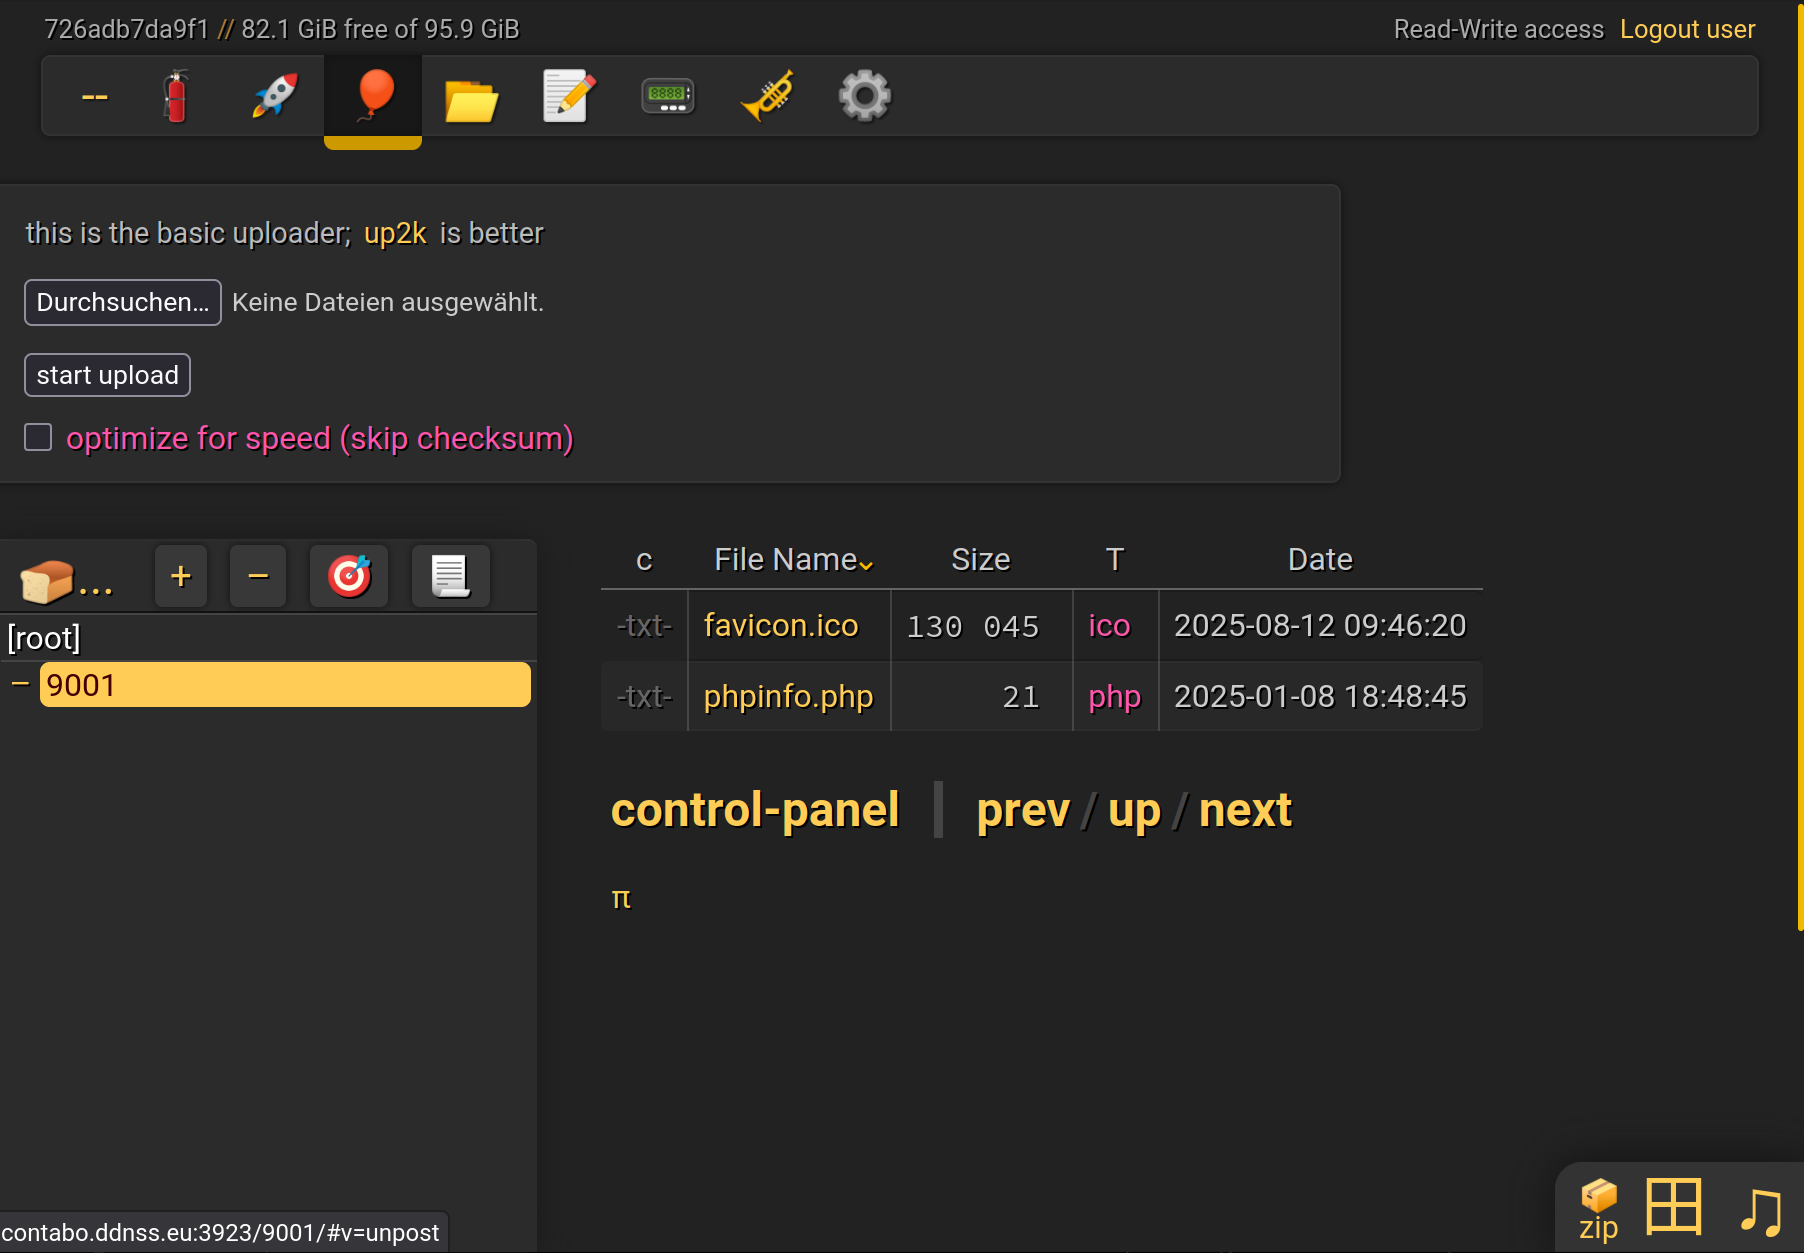1804x1253 pixels.
Task: Open the gear settings icon
Action: (864, 97)
